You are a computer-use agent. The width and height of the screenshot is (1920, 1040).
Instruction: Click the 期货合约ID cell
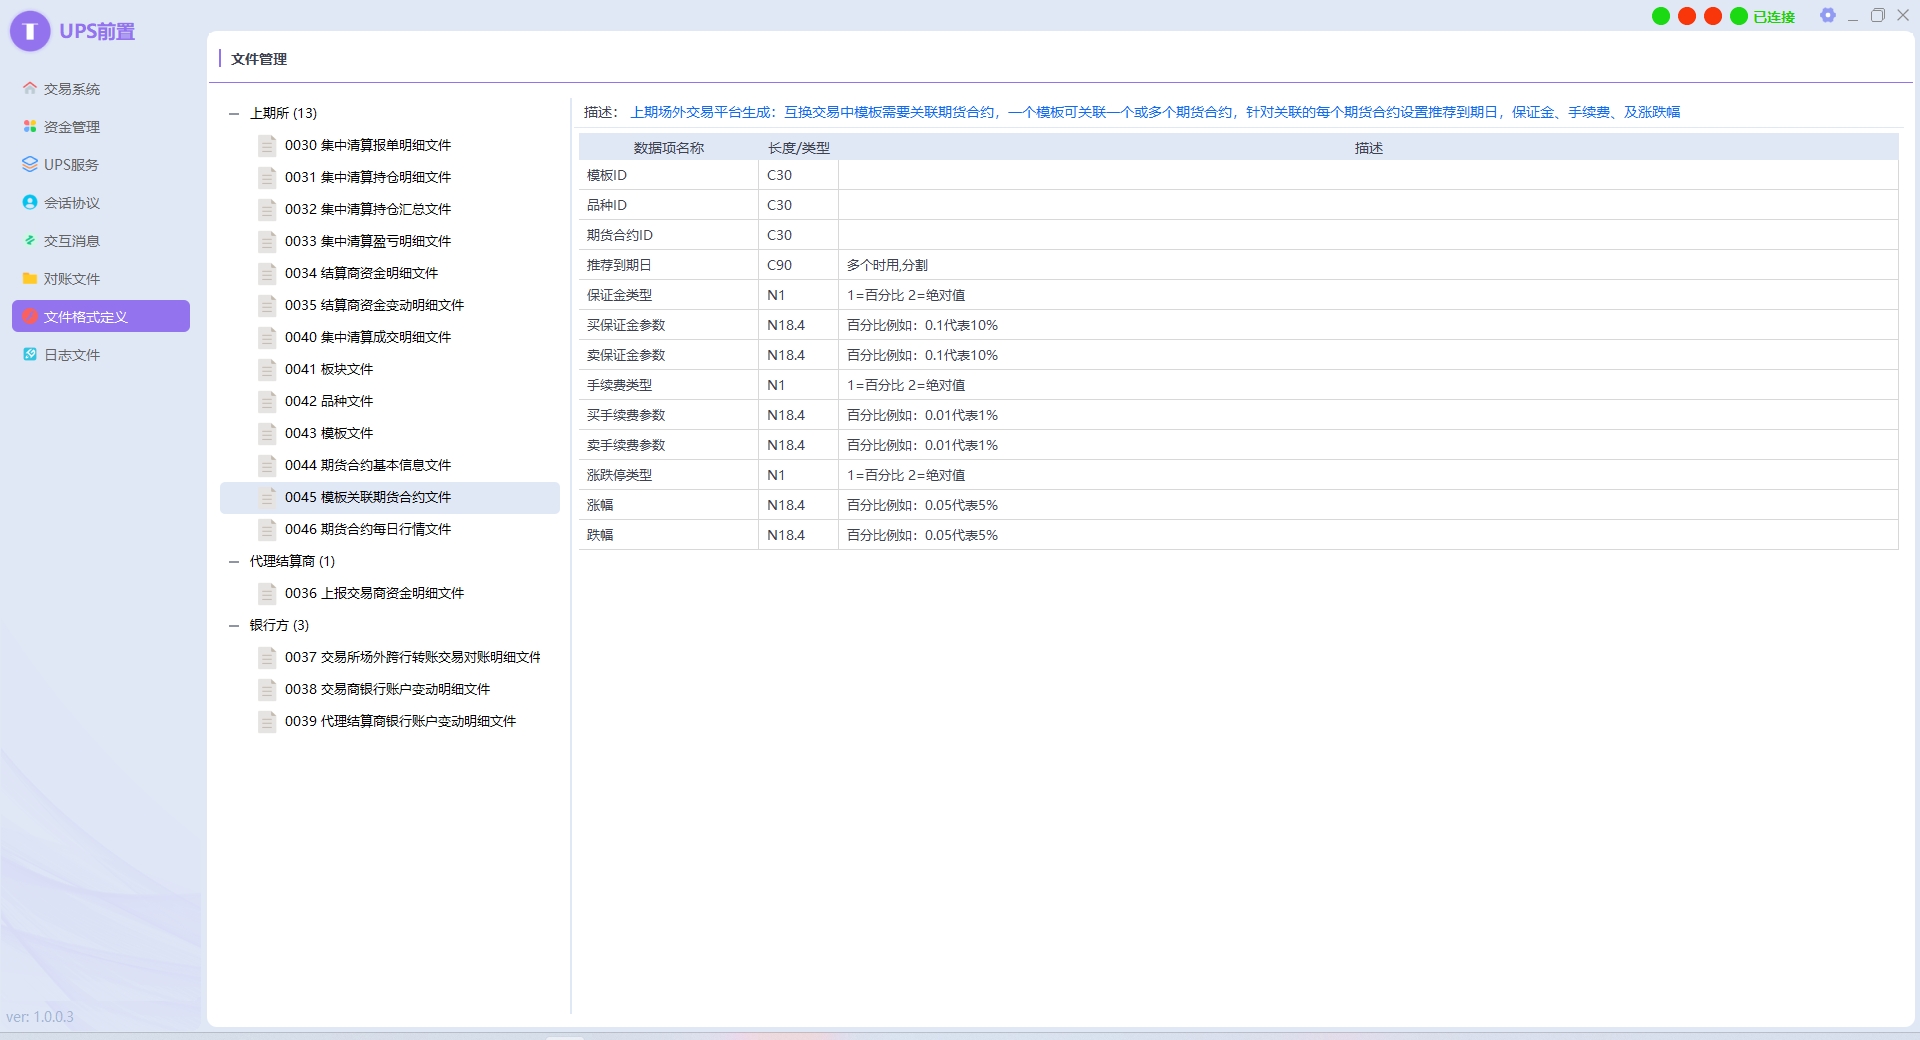click(x=669, y=235)
